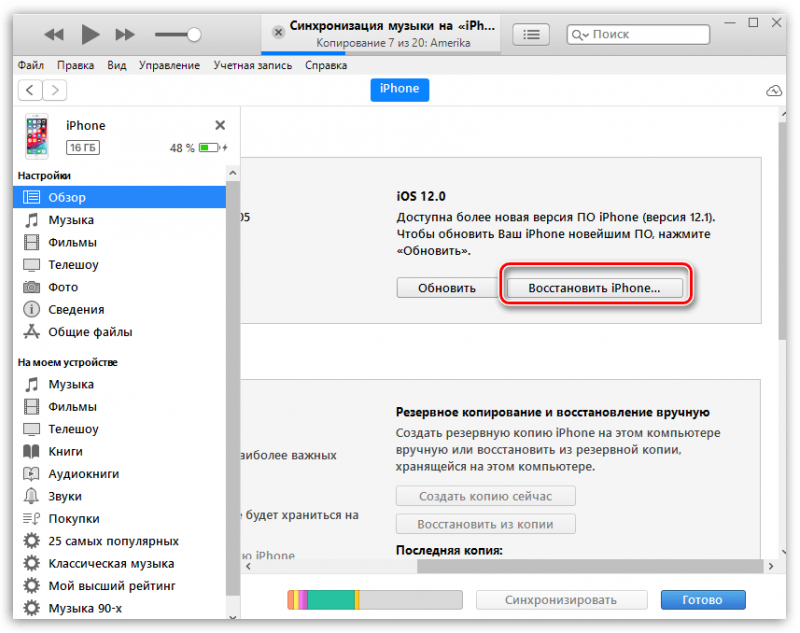The height and width of the screenshot is (633, 800).
Task: Open the Управление menu
Action: click(x=169, y=65)
